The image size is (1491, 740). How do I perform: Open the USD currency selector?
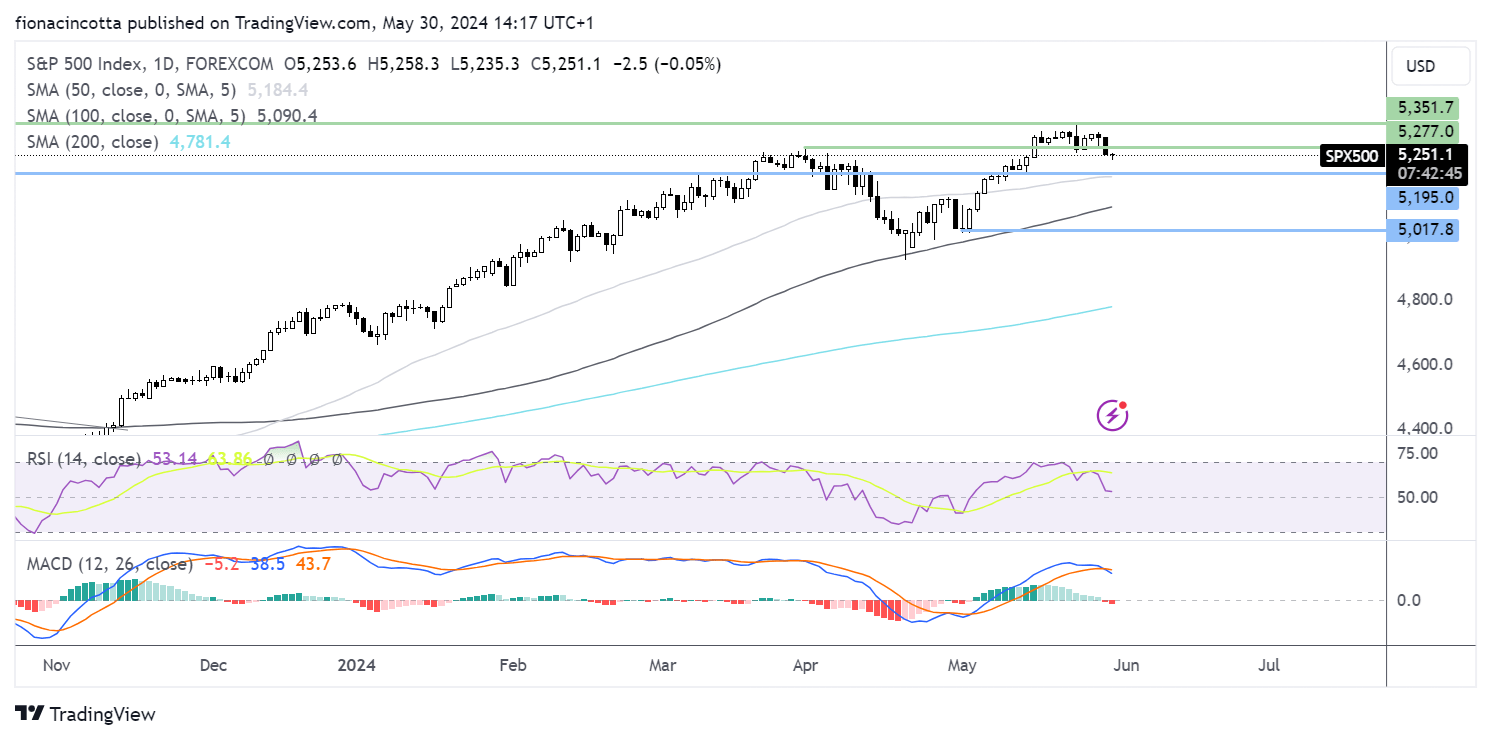pos(1430,66)
